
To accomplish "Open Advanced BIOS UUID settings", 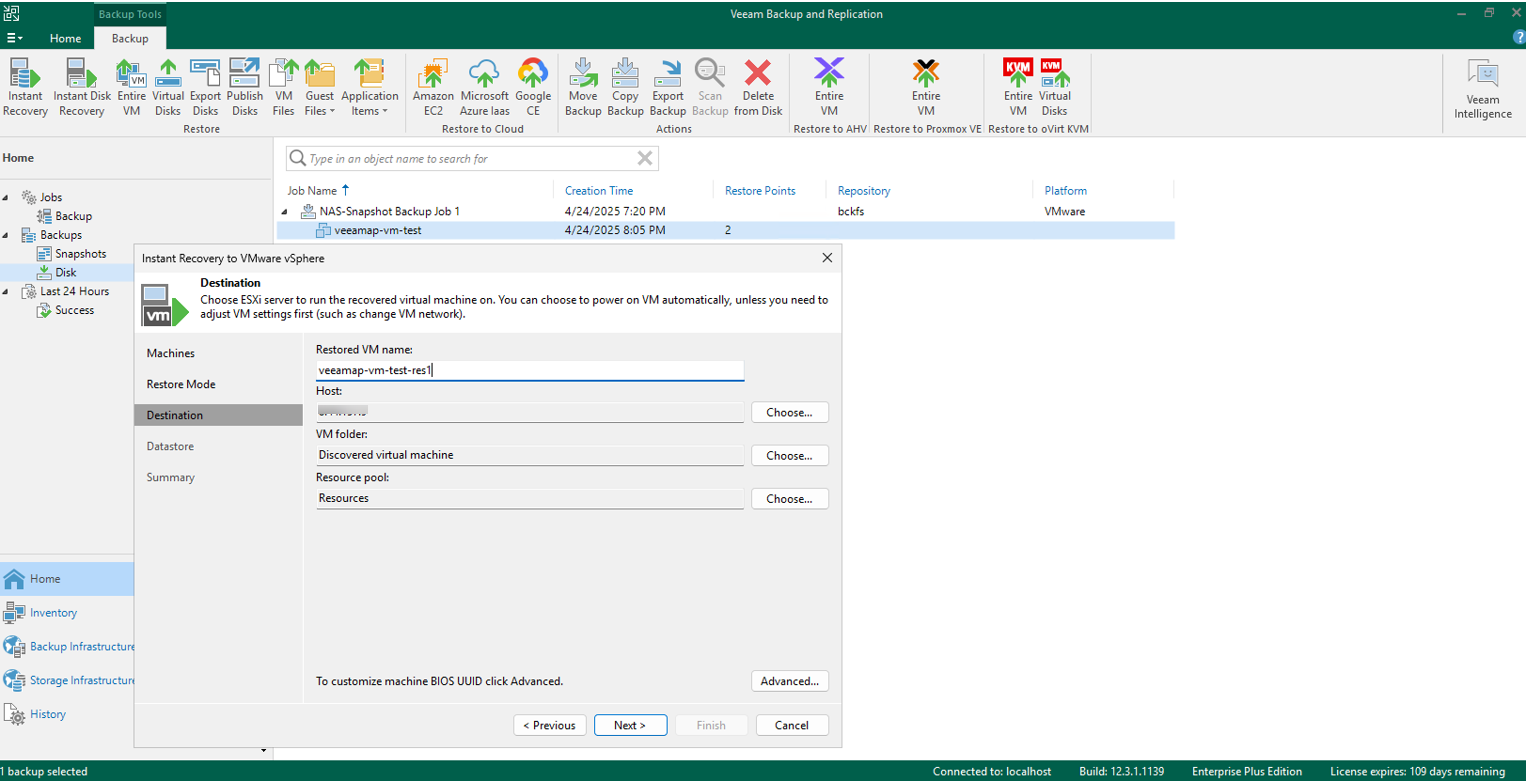I will [x=790, y=681].
